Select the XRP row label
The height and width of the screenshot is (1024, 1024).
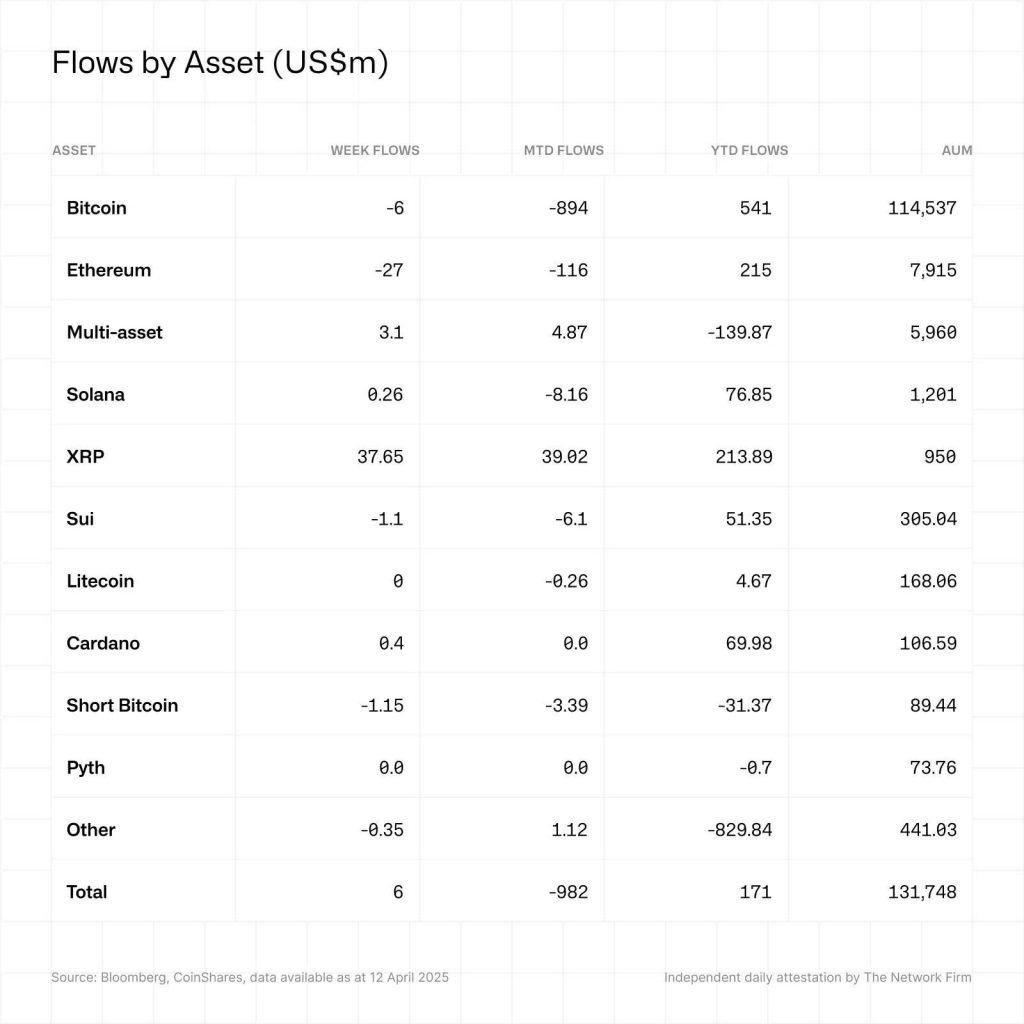[x=85, y=456]
